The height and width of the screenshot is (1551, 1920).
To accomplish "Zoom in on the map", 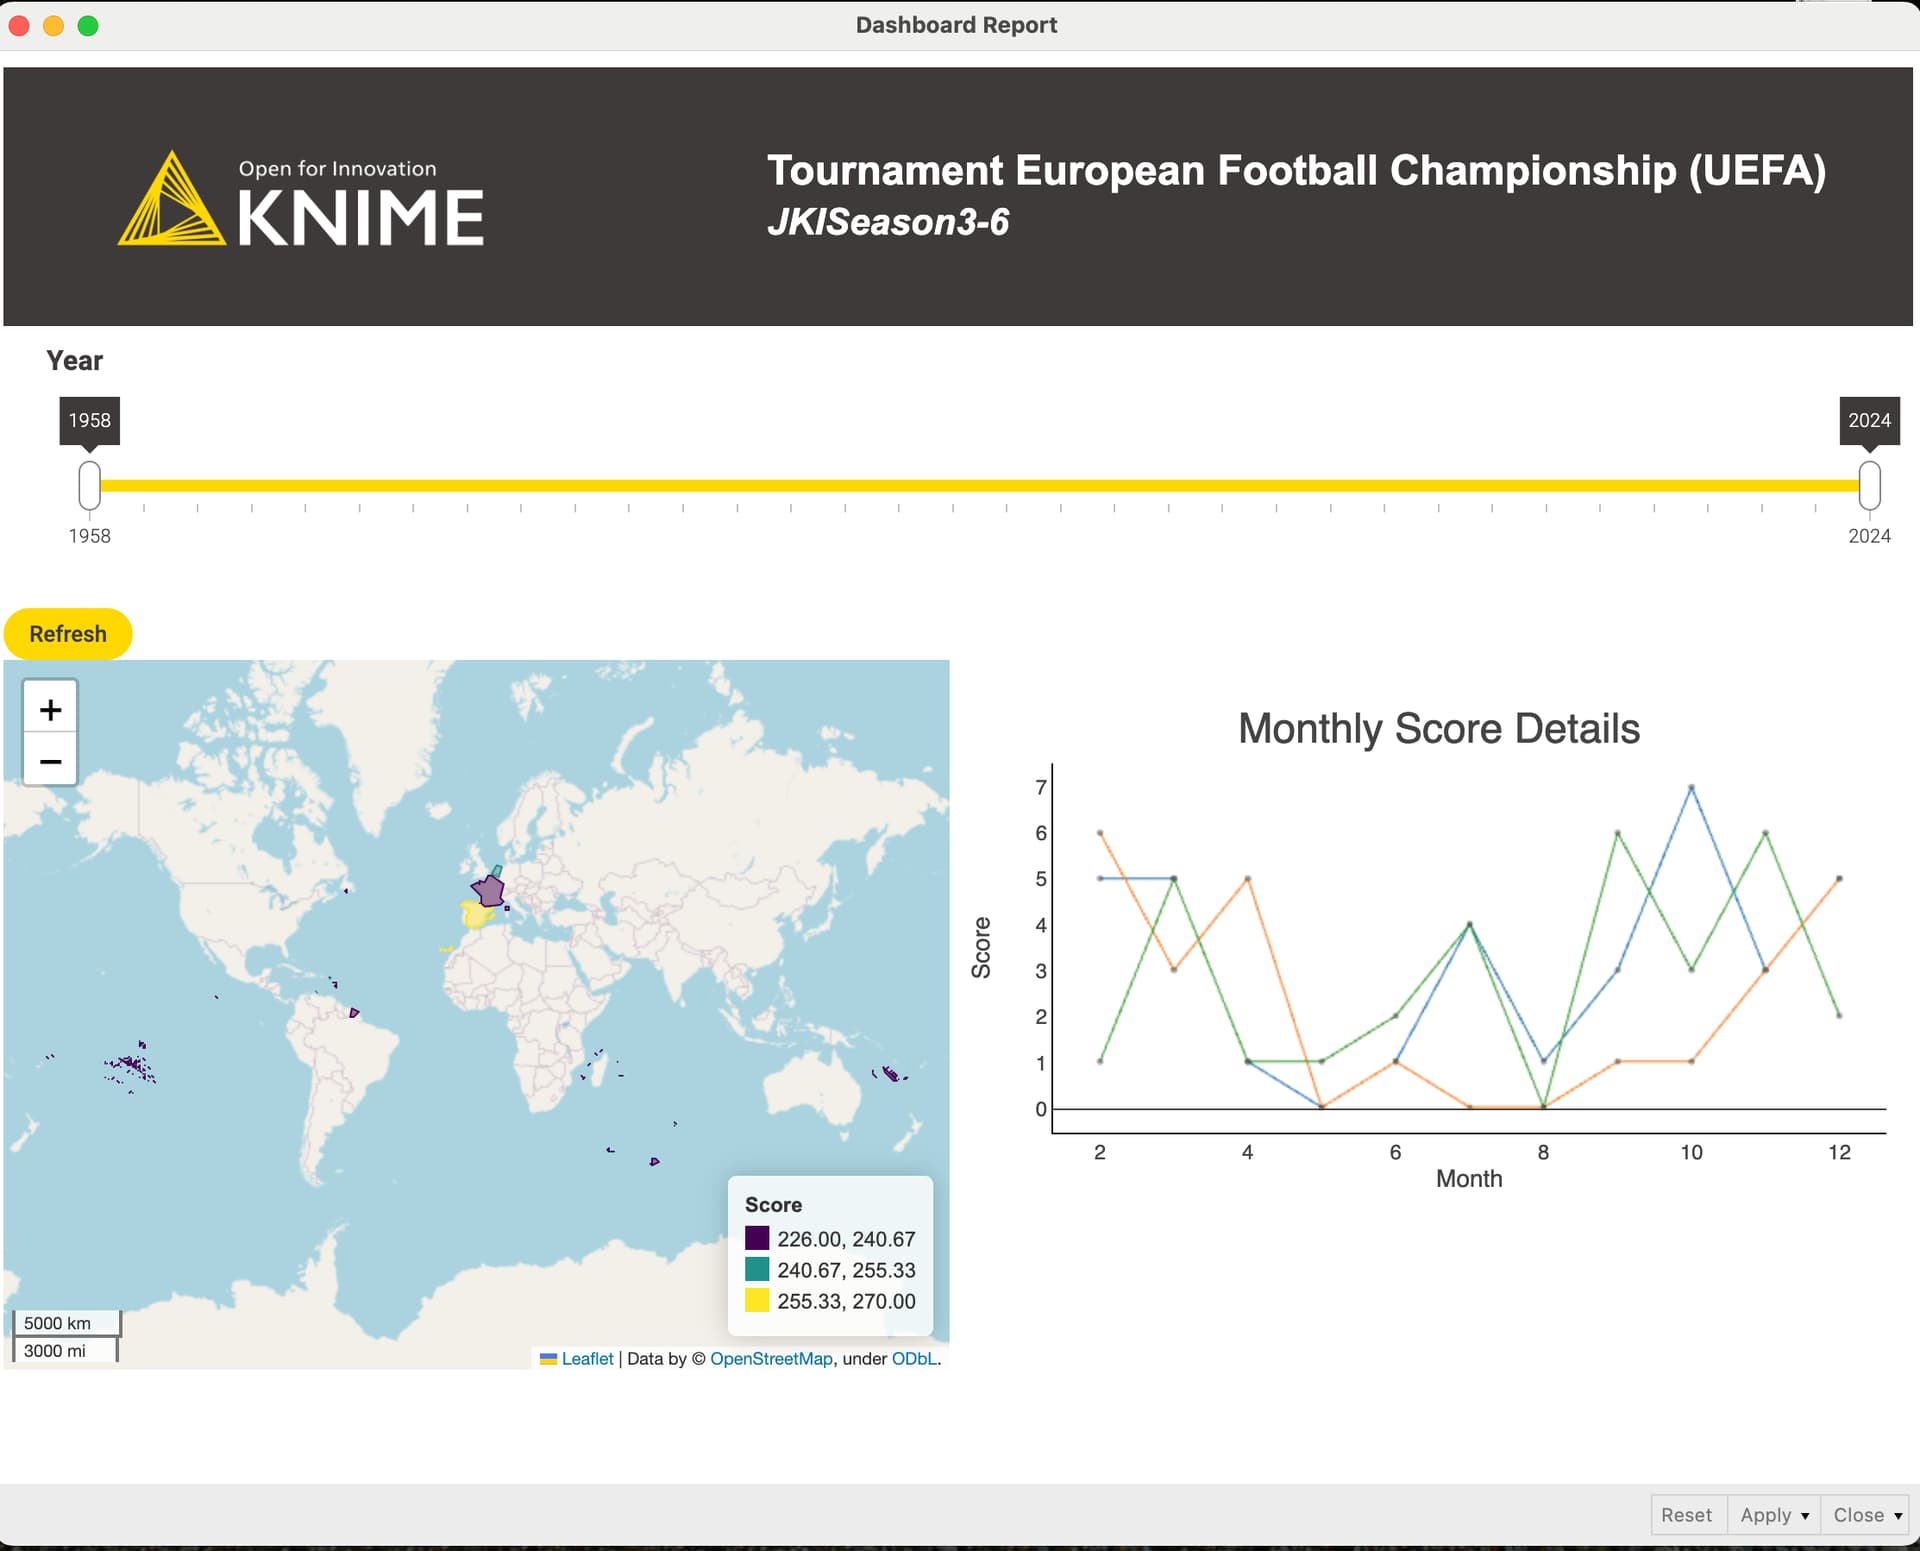I will pyautogui.click(x=50, y=709).
